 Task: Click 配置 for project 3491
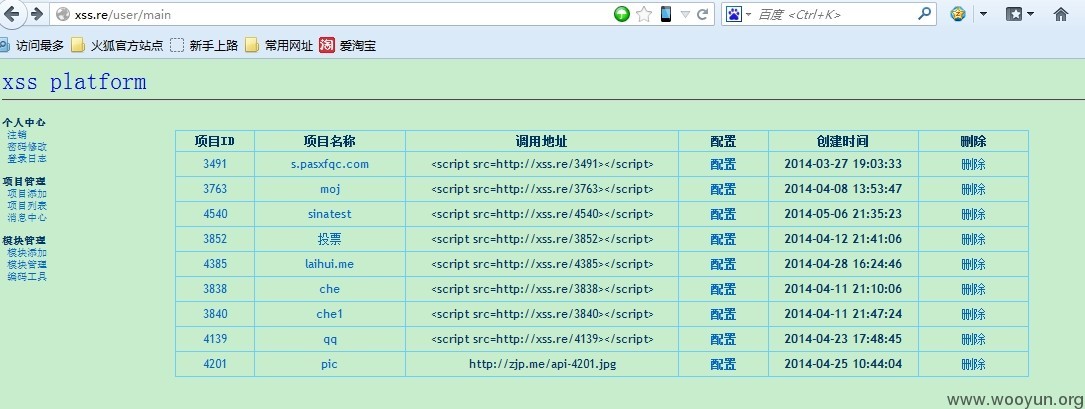tap(723, 164)
